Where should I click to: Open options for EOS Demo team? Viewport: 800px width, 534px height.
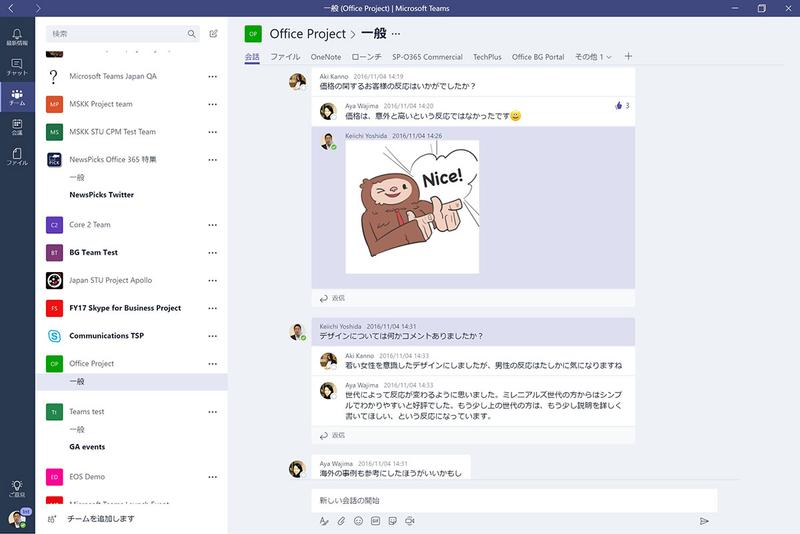click(x=213, y=477)
